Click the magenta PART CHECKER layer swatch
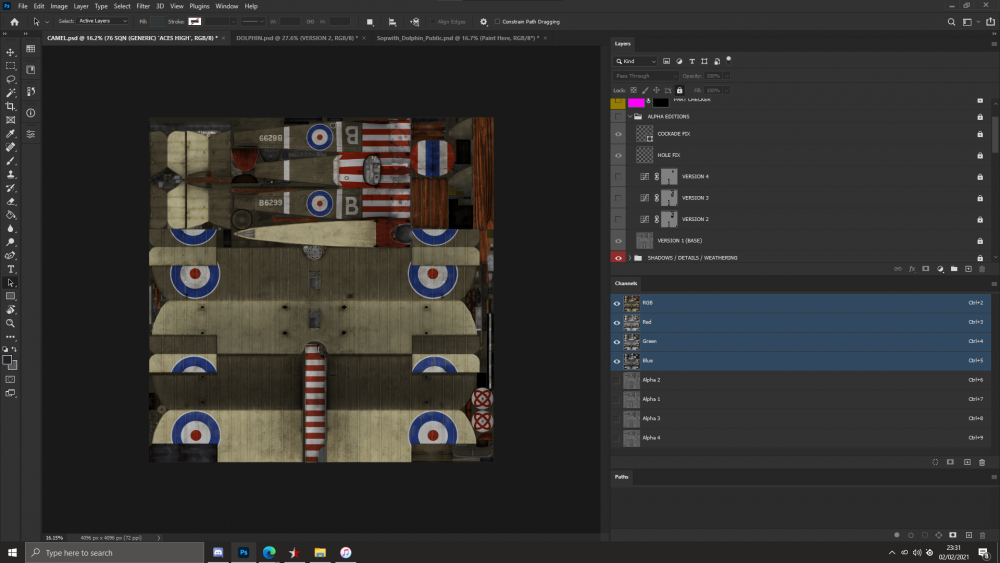 click(x=636, y=101)
